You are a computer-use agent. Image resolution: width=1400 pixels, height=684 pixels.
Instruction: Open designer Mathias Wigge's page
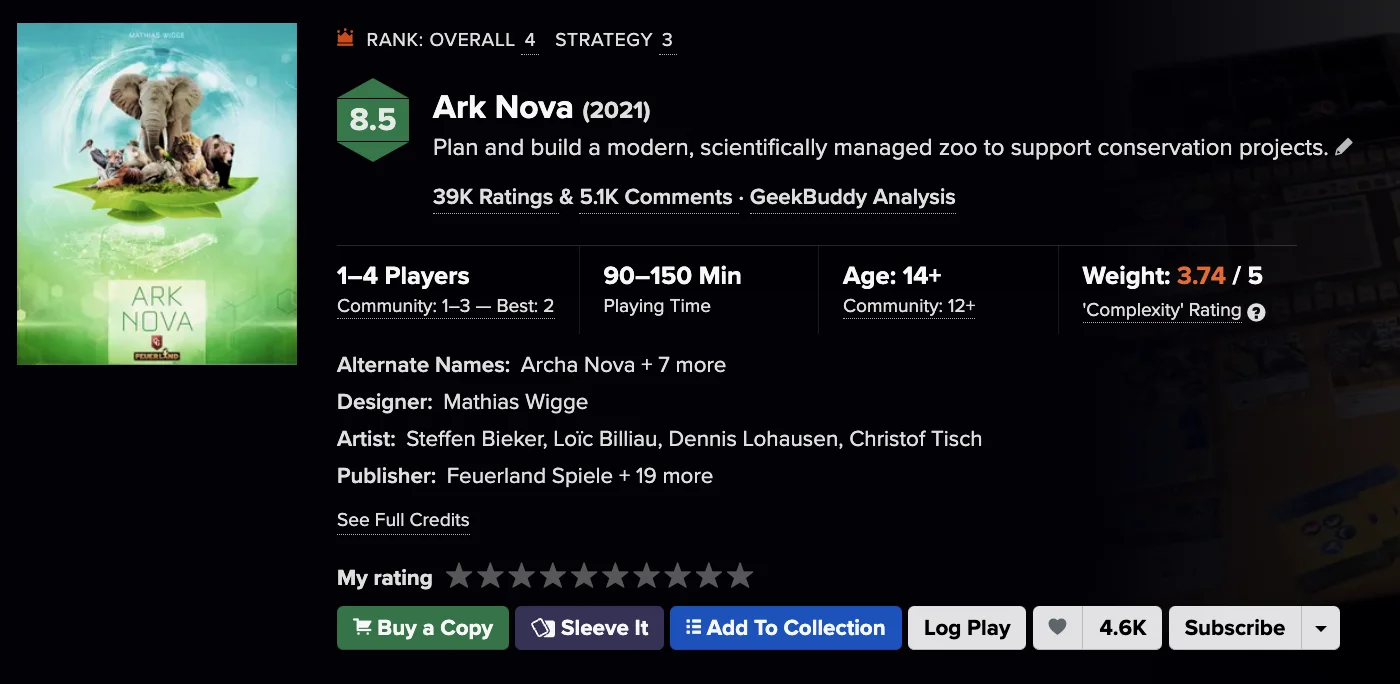click(515, 402)
